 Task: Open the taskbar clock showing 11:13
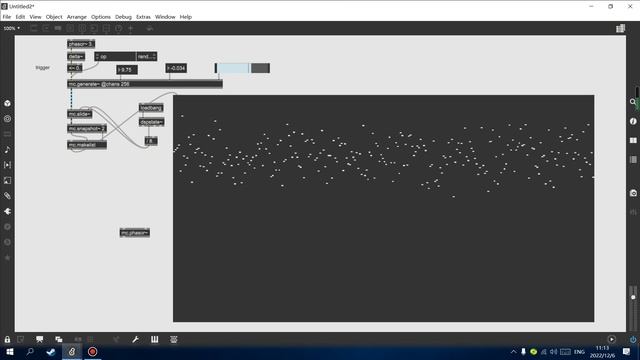point(602,351)
